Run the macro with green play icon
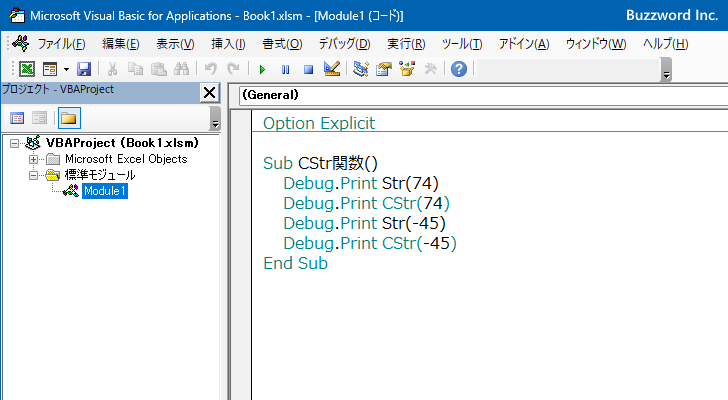The width and height of the screenshot is (728, 400). [x=262, y=70]
